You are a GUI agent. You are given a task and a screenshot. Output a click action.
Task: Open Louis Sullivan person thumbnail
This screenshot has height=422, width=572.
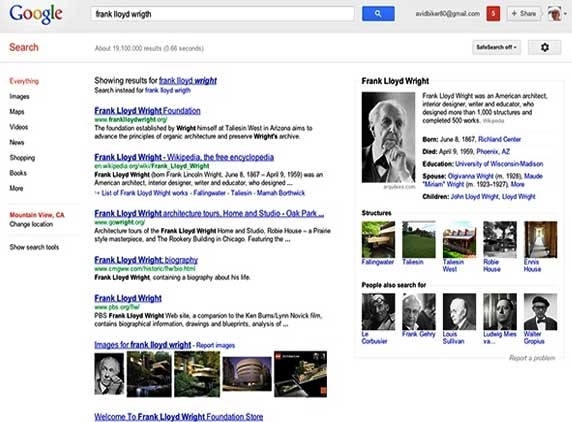coord(459,312)
